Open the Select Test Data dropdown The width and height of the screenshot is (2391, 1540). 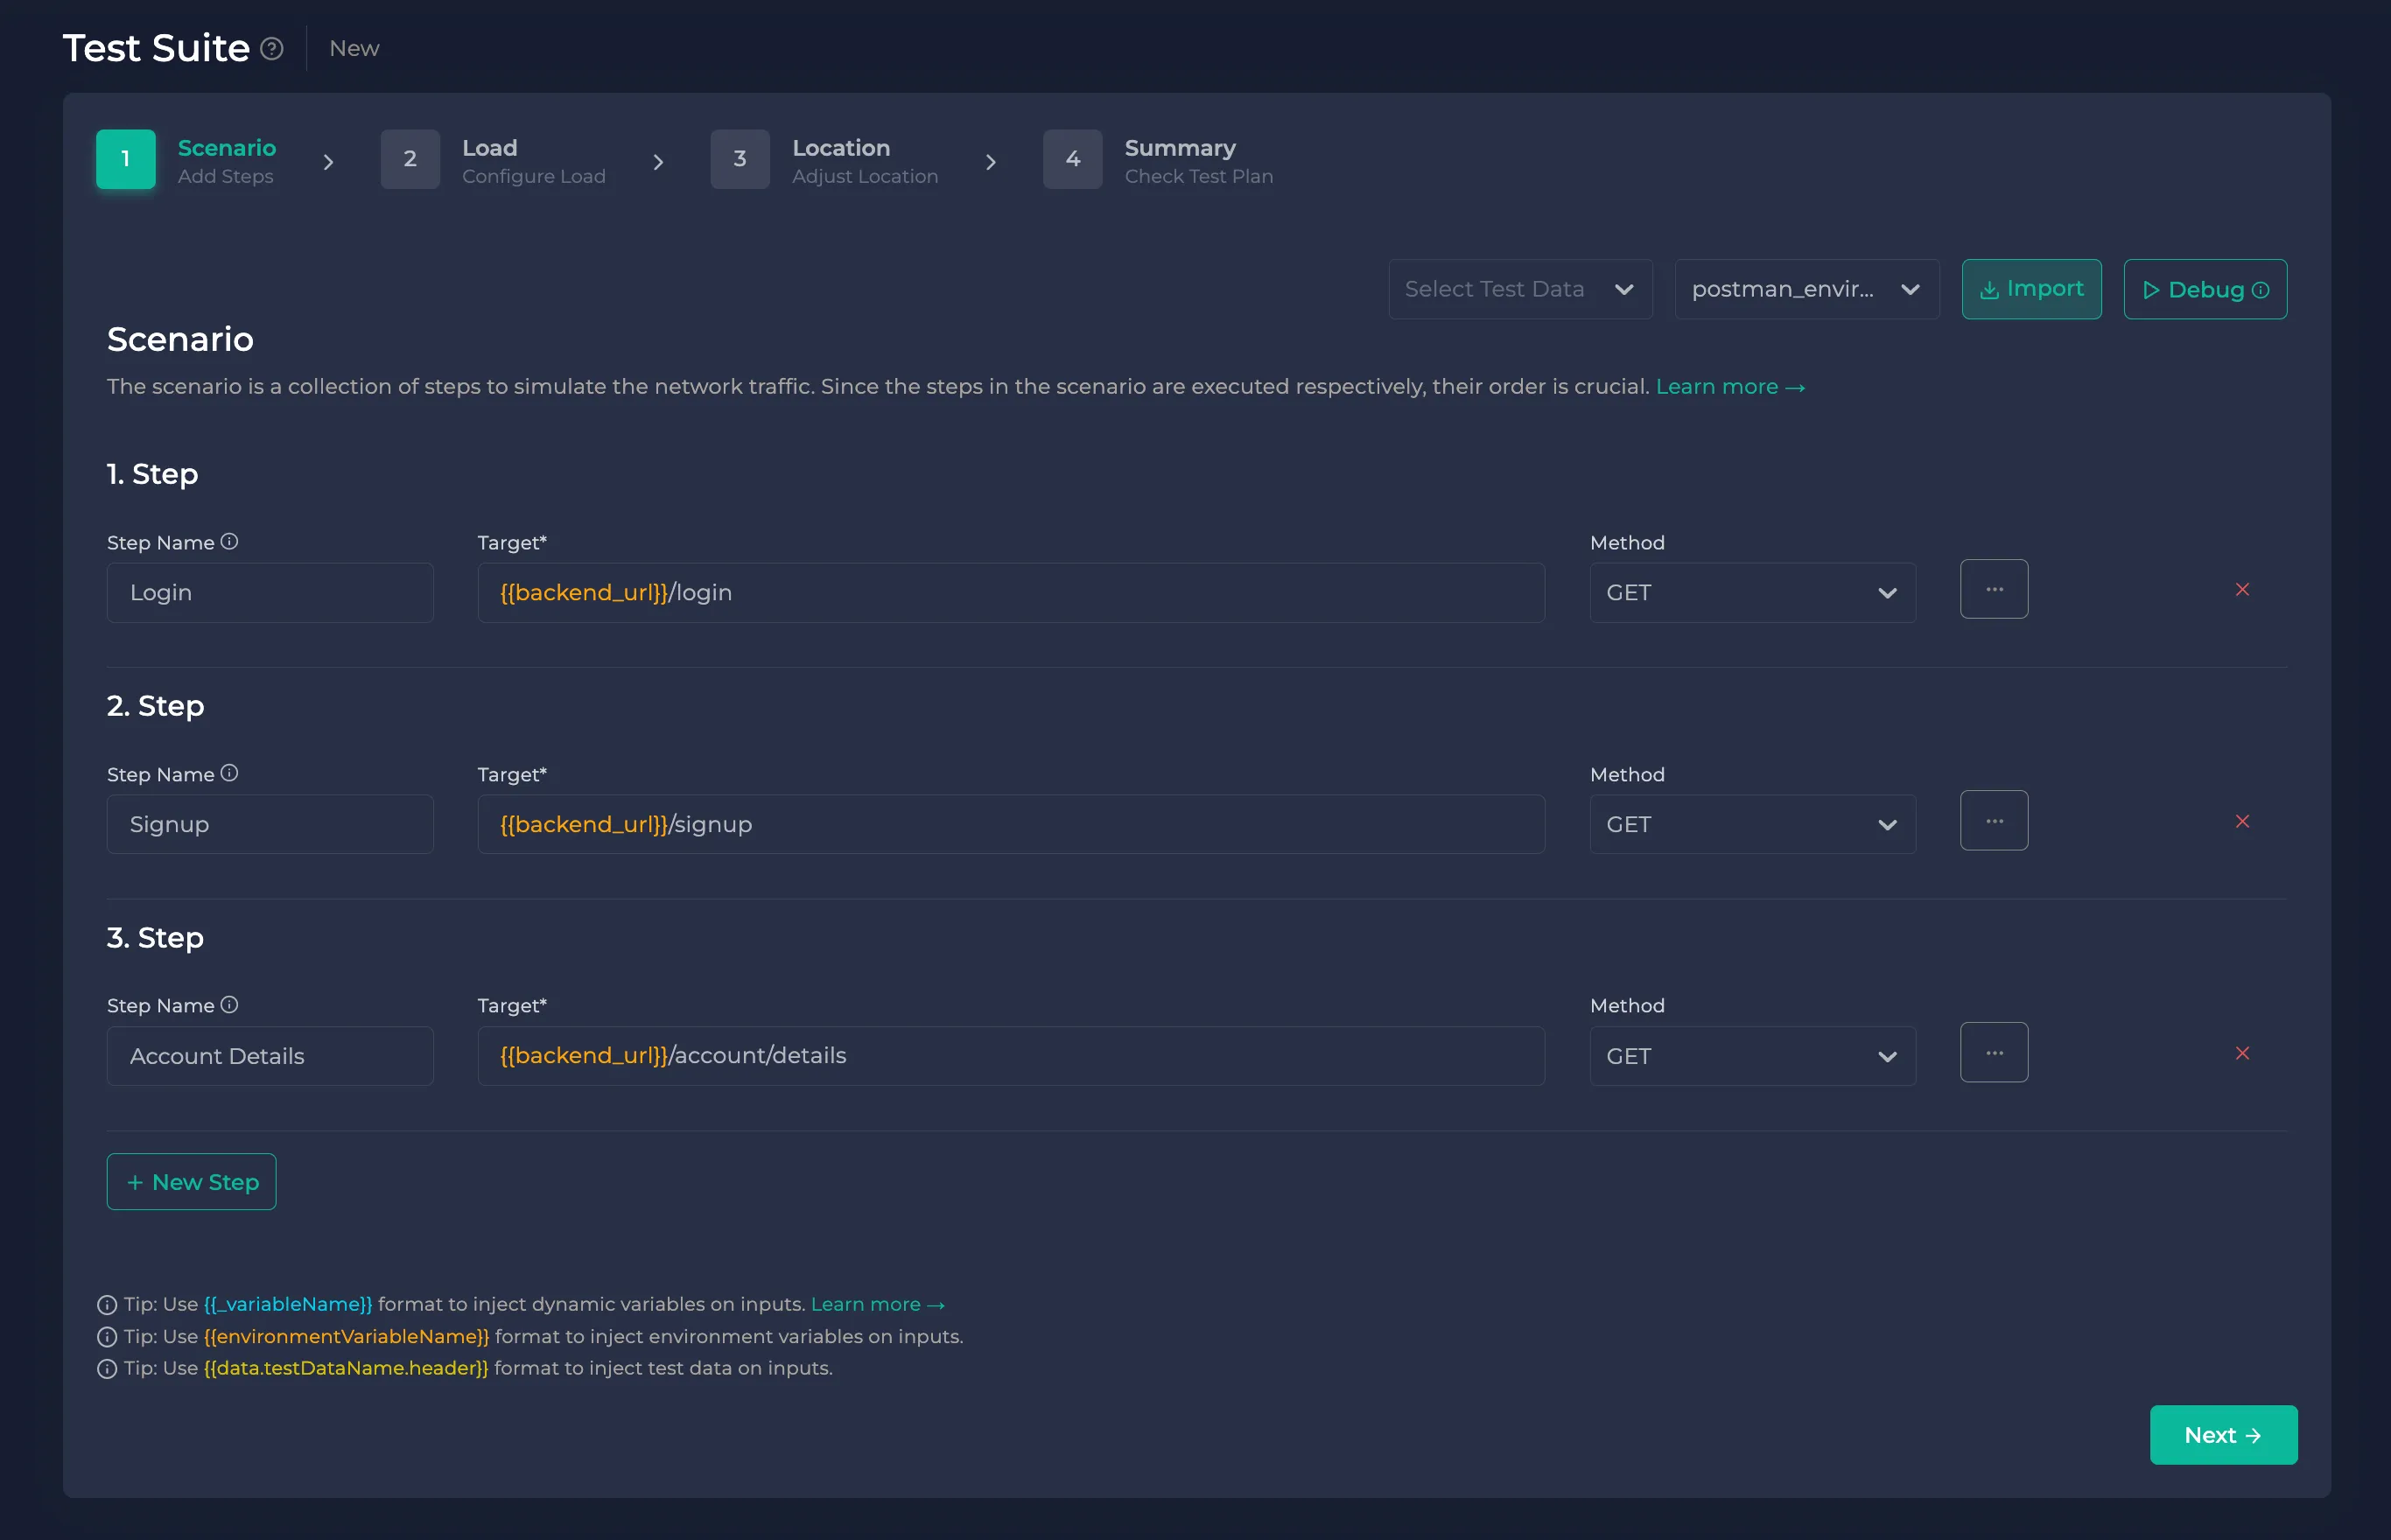(1519, 289)
